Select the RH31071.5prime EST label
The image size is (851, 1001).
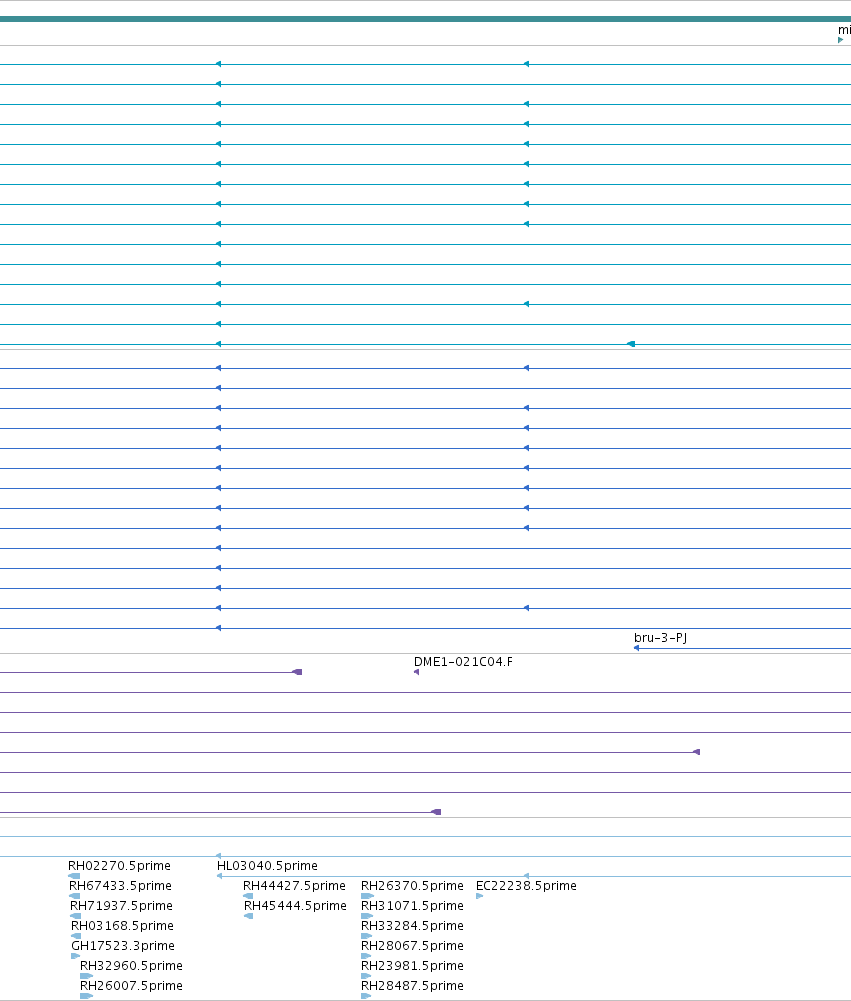[412, 905]
